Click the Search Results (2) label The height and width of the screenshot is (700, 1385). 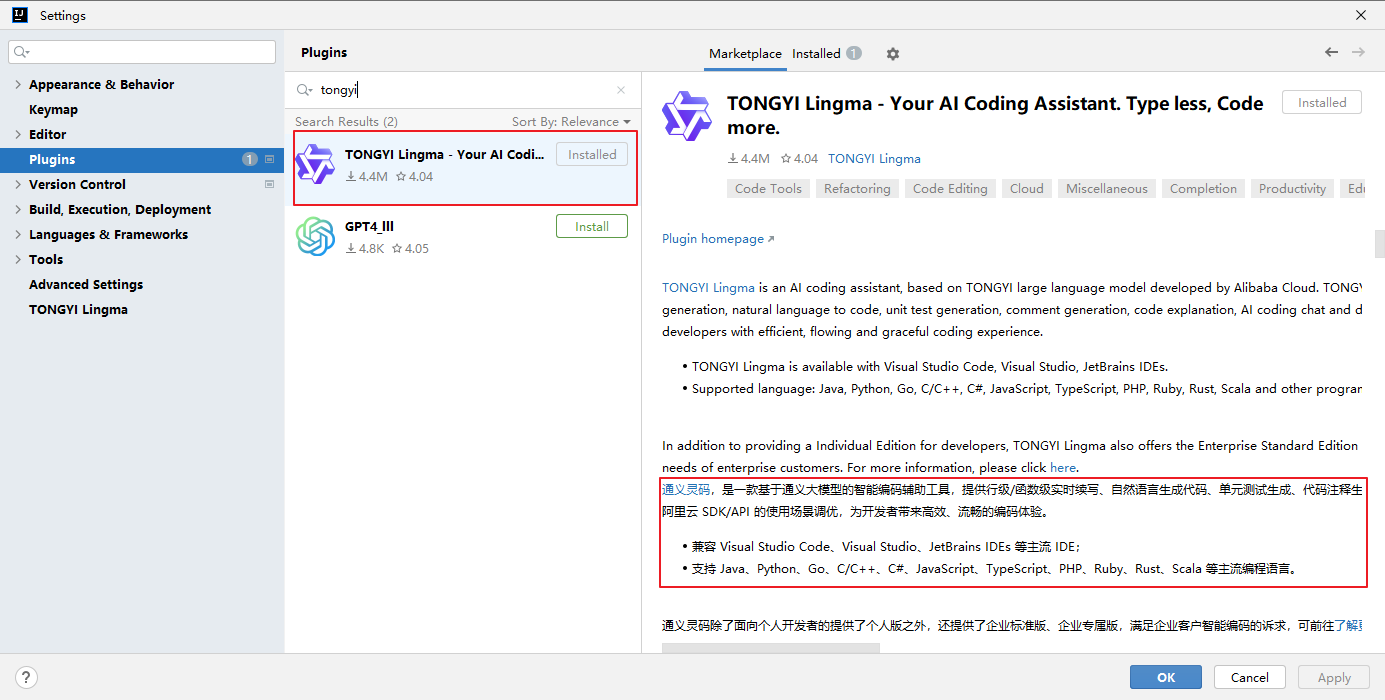[346, 122]
